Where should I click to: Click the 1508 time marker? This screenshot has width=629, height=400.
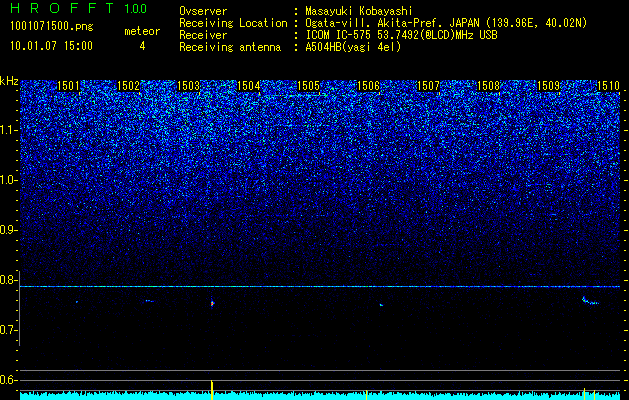[x=489, y=86]
